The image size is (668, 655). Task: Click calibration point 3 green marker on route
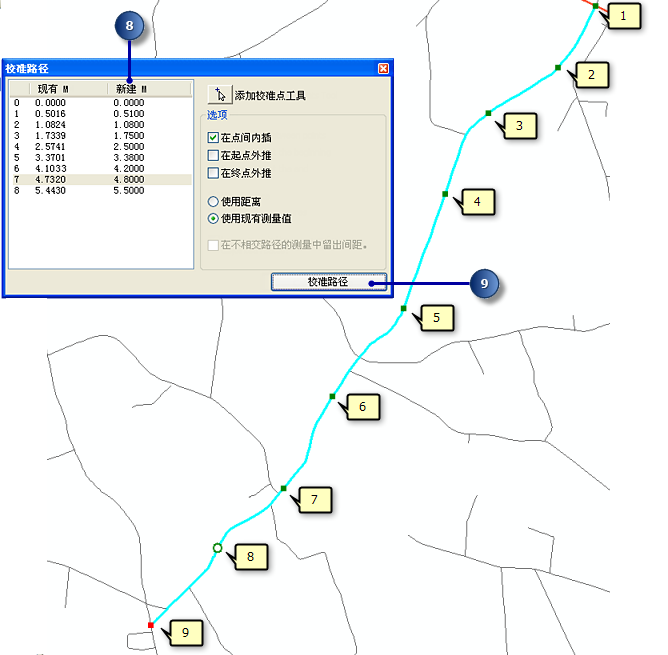[488, 113]
